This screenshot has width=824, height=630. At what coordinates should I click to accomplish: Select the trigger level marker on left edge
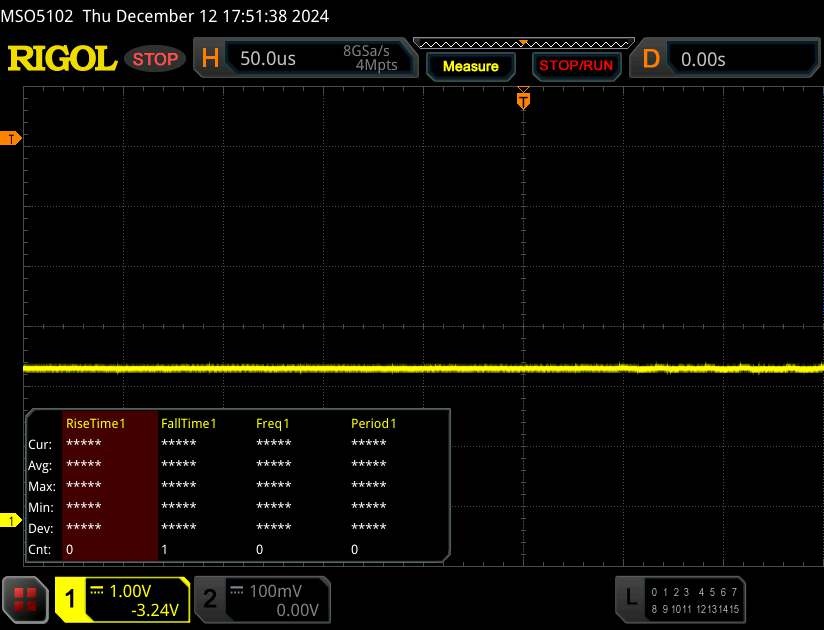12,138
